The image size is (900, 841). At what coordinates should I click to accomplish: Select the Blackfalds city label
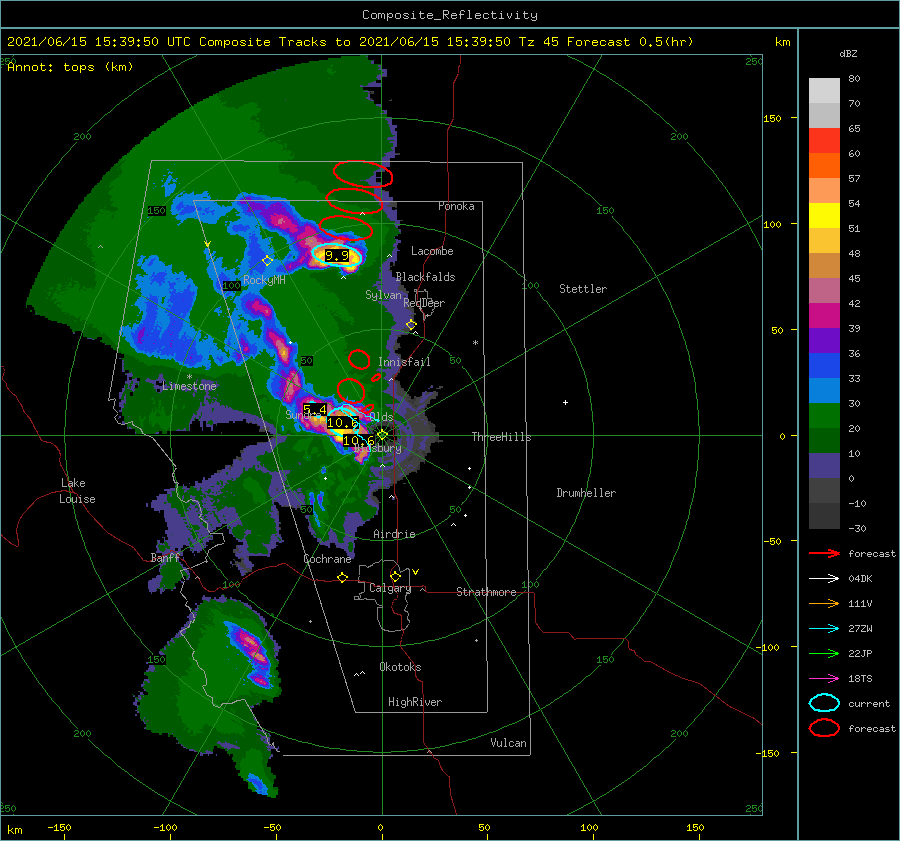pos(425,277)
